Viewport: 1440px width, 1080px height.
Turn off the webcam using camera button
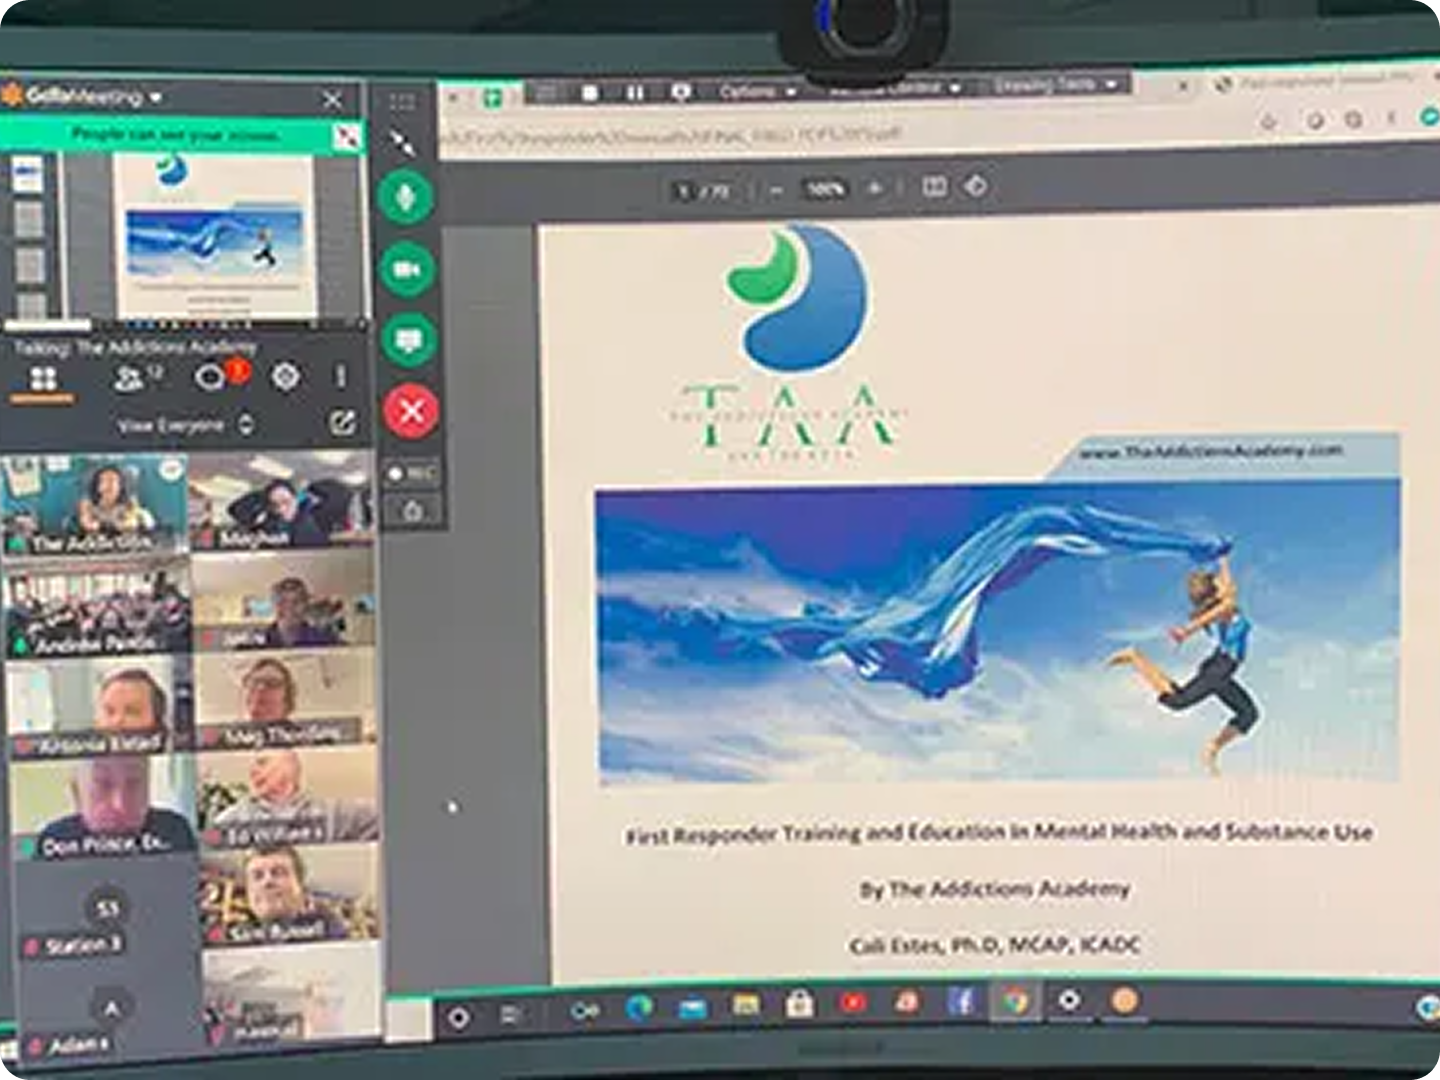407,270
